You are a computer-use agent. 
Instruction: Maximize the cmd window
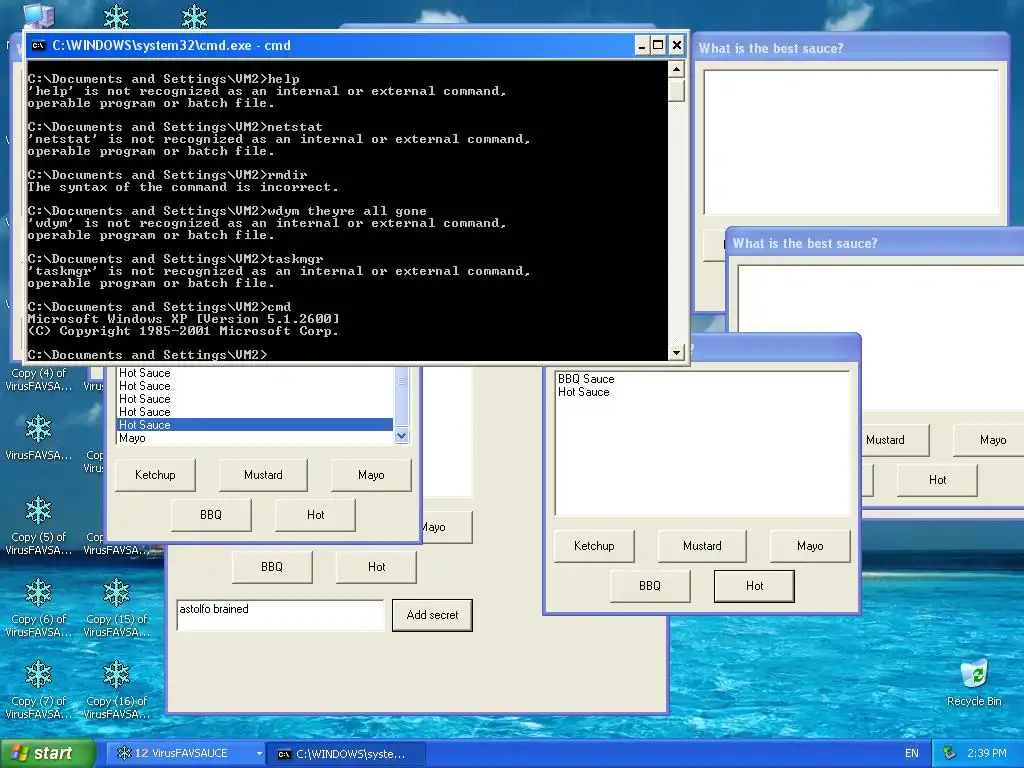pos(658,45)
